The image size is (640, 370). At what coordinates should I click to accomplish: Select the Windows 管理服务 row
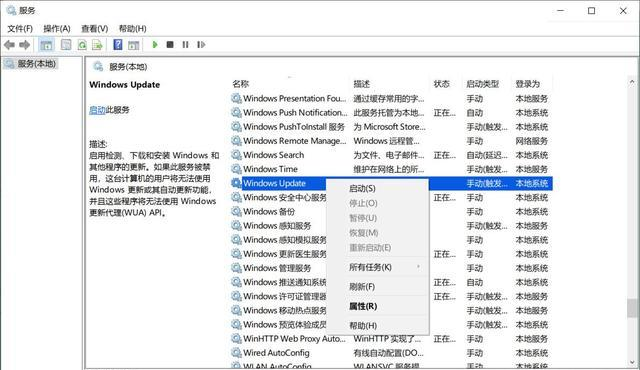pyautogui.click(x=391, y=268)
